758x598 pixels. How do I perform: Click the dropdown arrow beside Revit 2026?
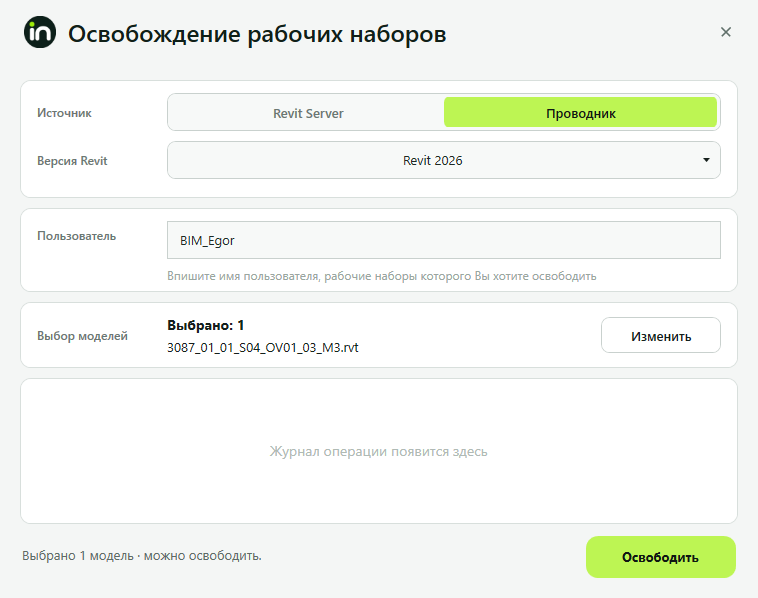[706, 160]
